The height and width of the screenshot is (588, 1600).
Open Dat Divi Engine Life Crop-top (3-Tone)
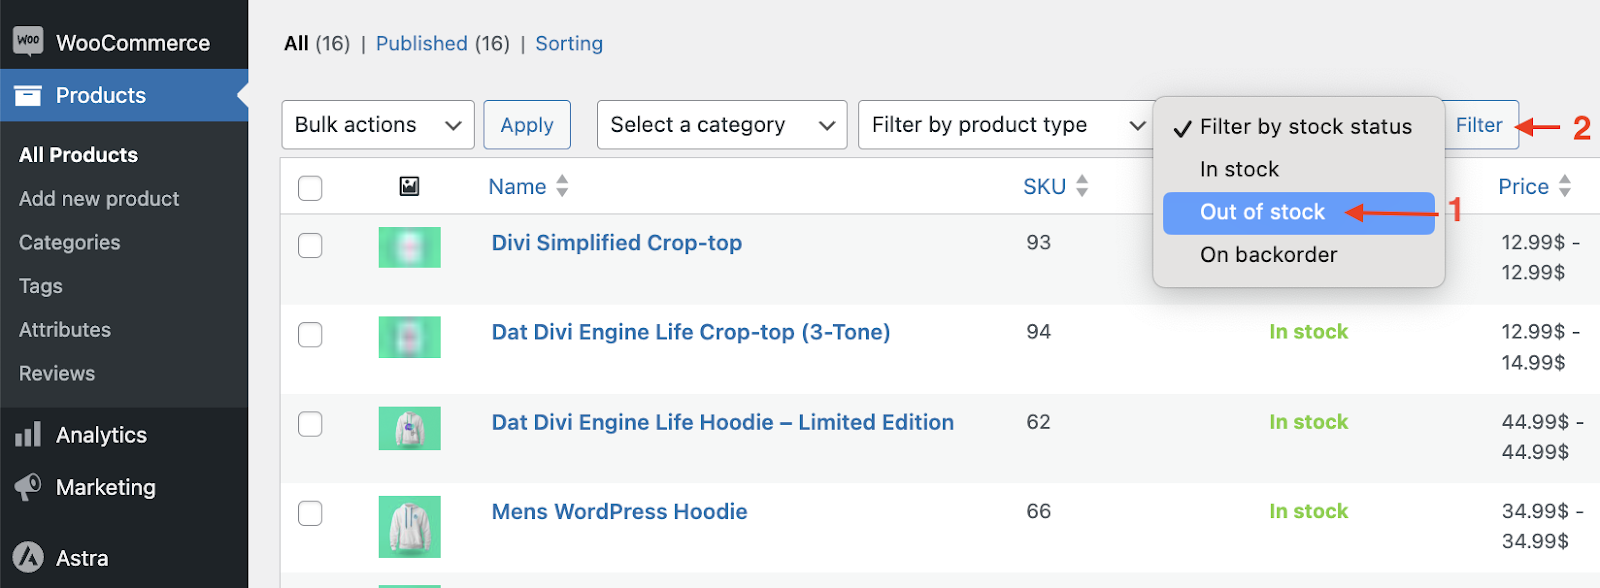pyautogui.click(x=691, y=332)
